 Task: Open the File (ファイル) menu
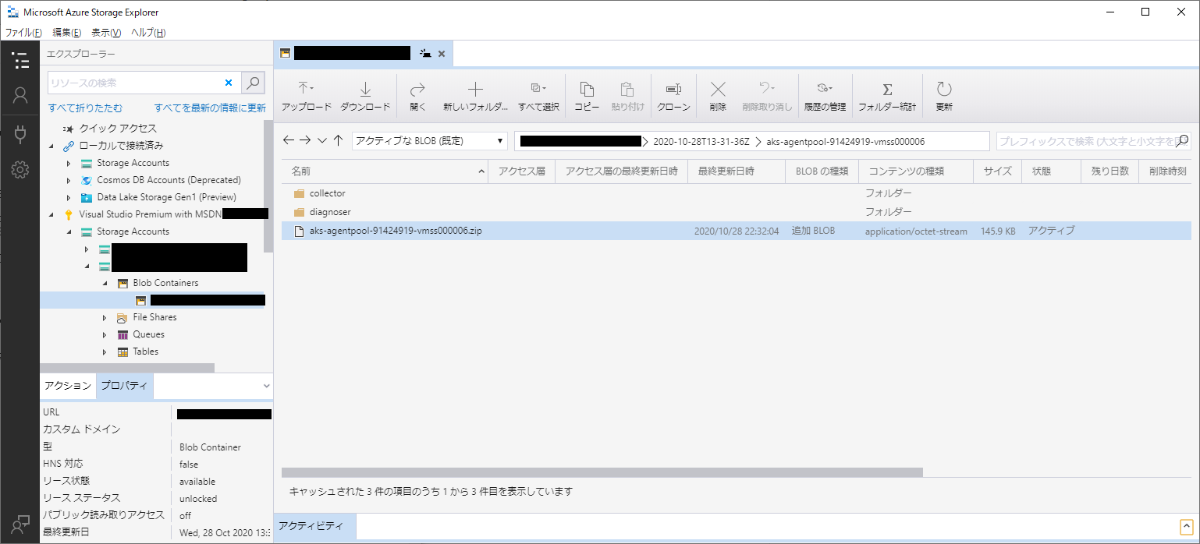[x=23, y=33]
